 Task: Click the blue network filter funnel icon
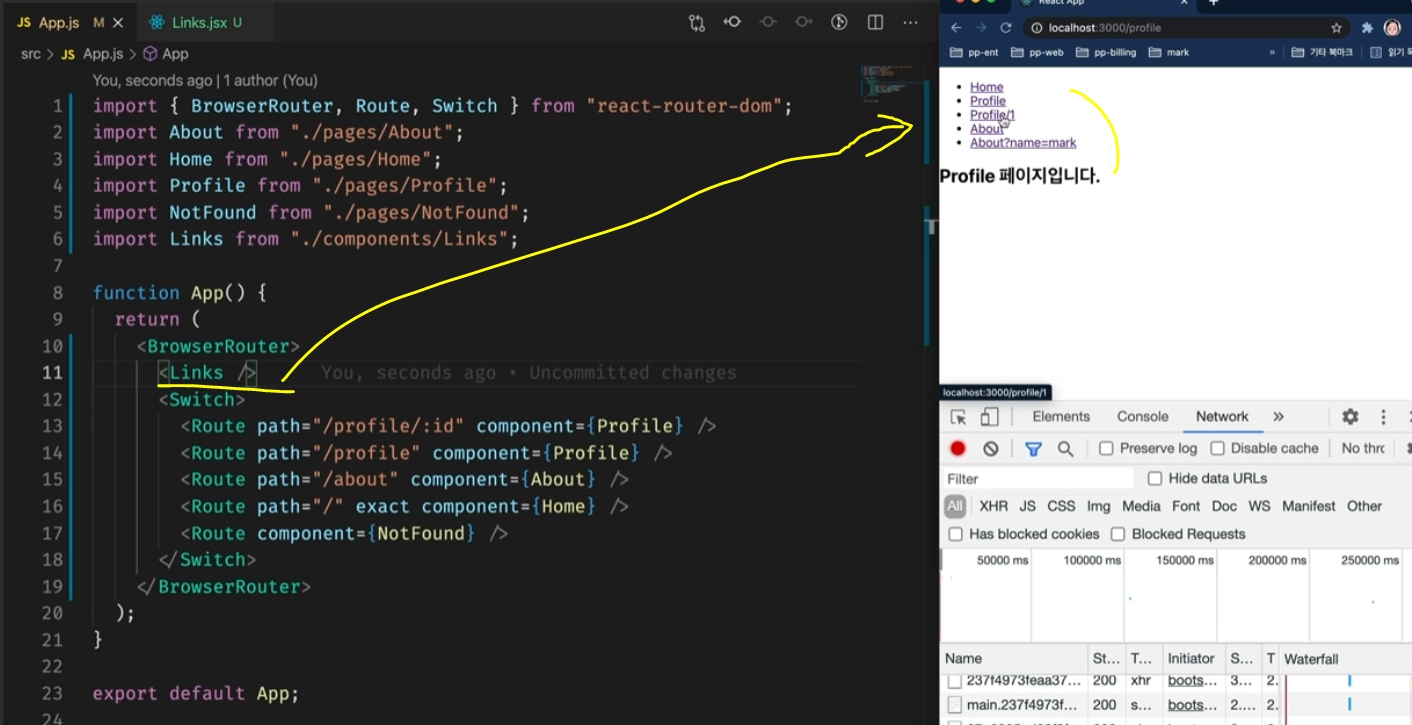tap(1033, 449)
